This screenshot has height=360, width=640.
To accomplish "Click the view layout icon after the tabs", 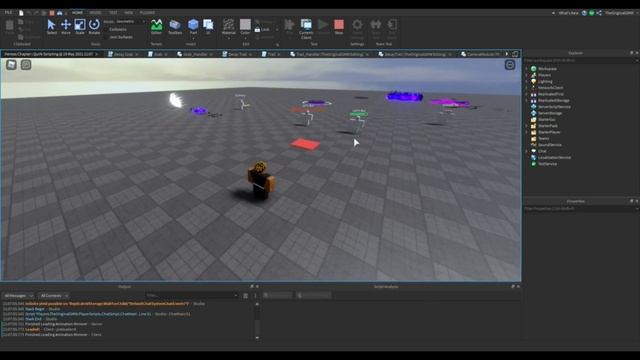I will [x=515, y=53].
